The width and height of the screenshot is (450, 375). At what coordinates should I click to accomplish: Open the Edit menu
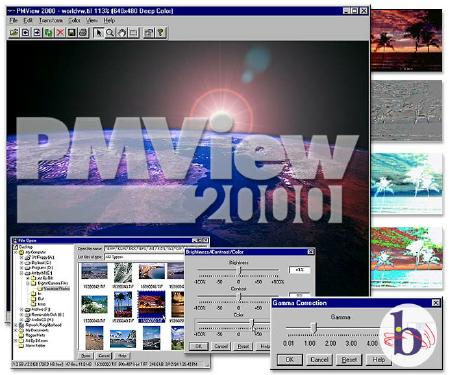(x=28, y=20)
